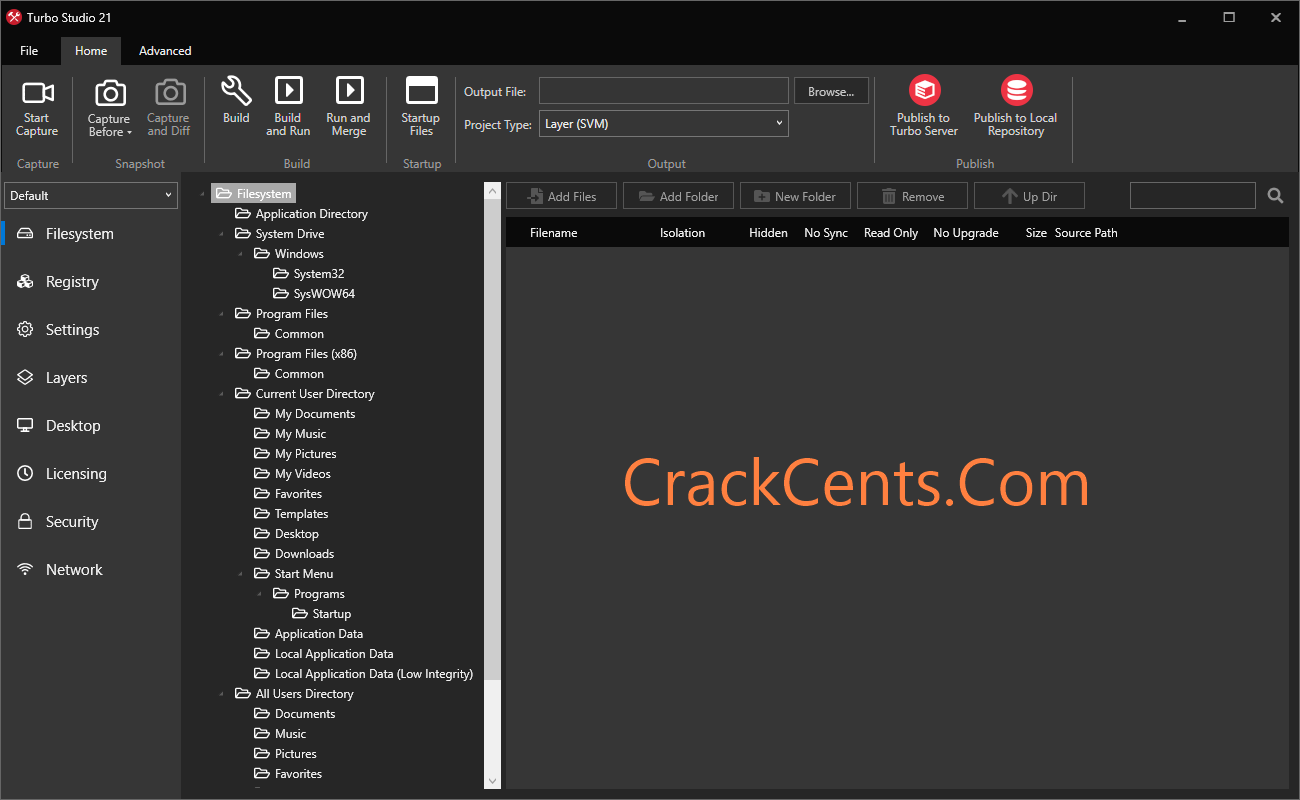Sort by the Filename column header

click(553, 233)
